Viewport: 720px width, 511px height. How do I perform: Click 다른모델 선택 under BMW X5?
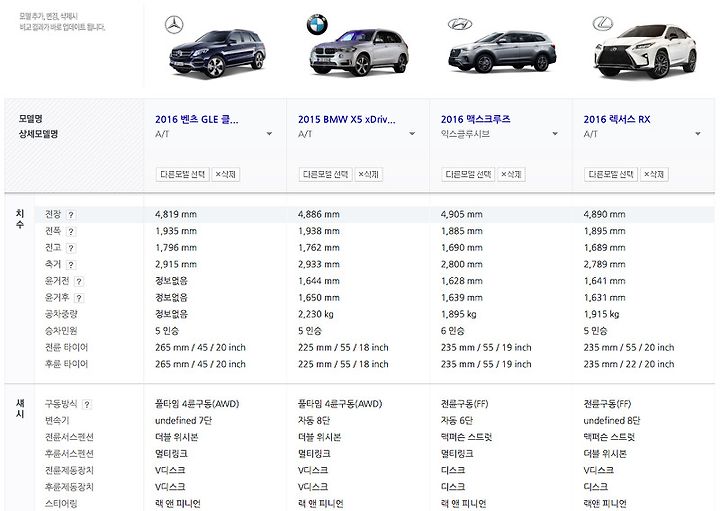[x=325, y=174]
